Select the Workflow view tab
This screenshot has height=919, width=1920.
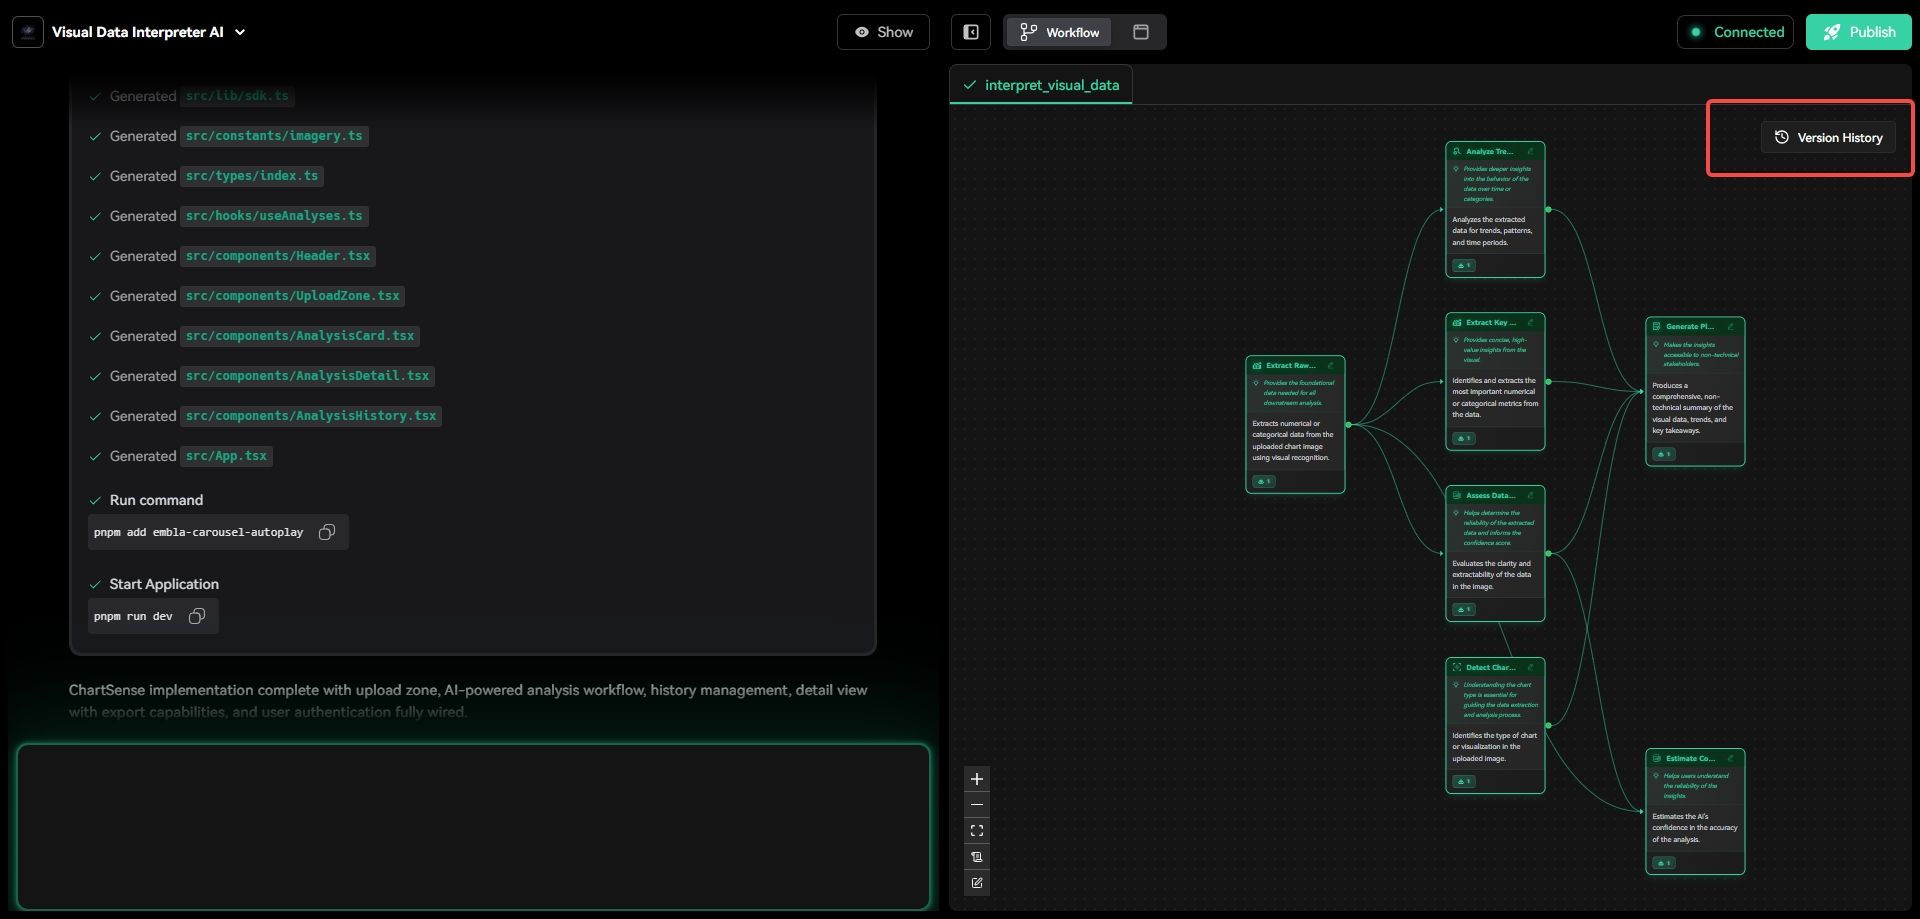click(1059, 32)
